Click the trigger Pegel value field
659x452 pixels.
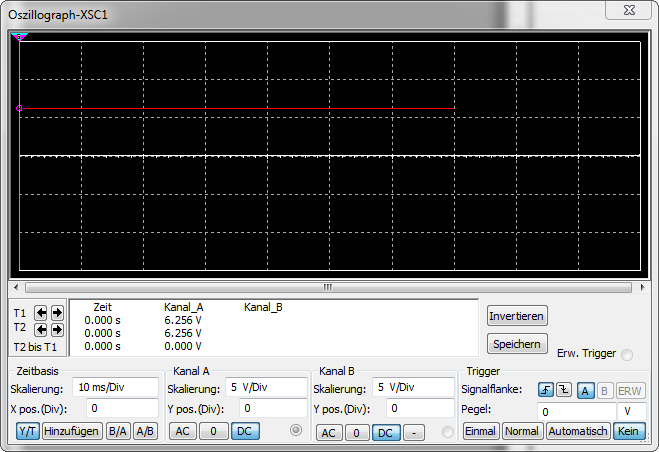pyautogui.click(x=577, y=411)
